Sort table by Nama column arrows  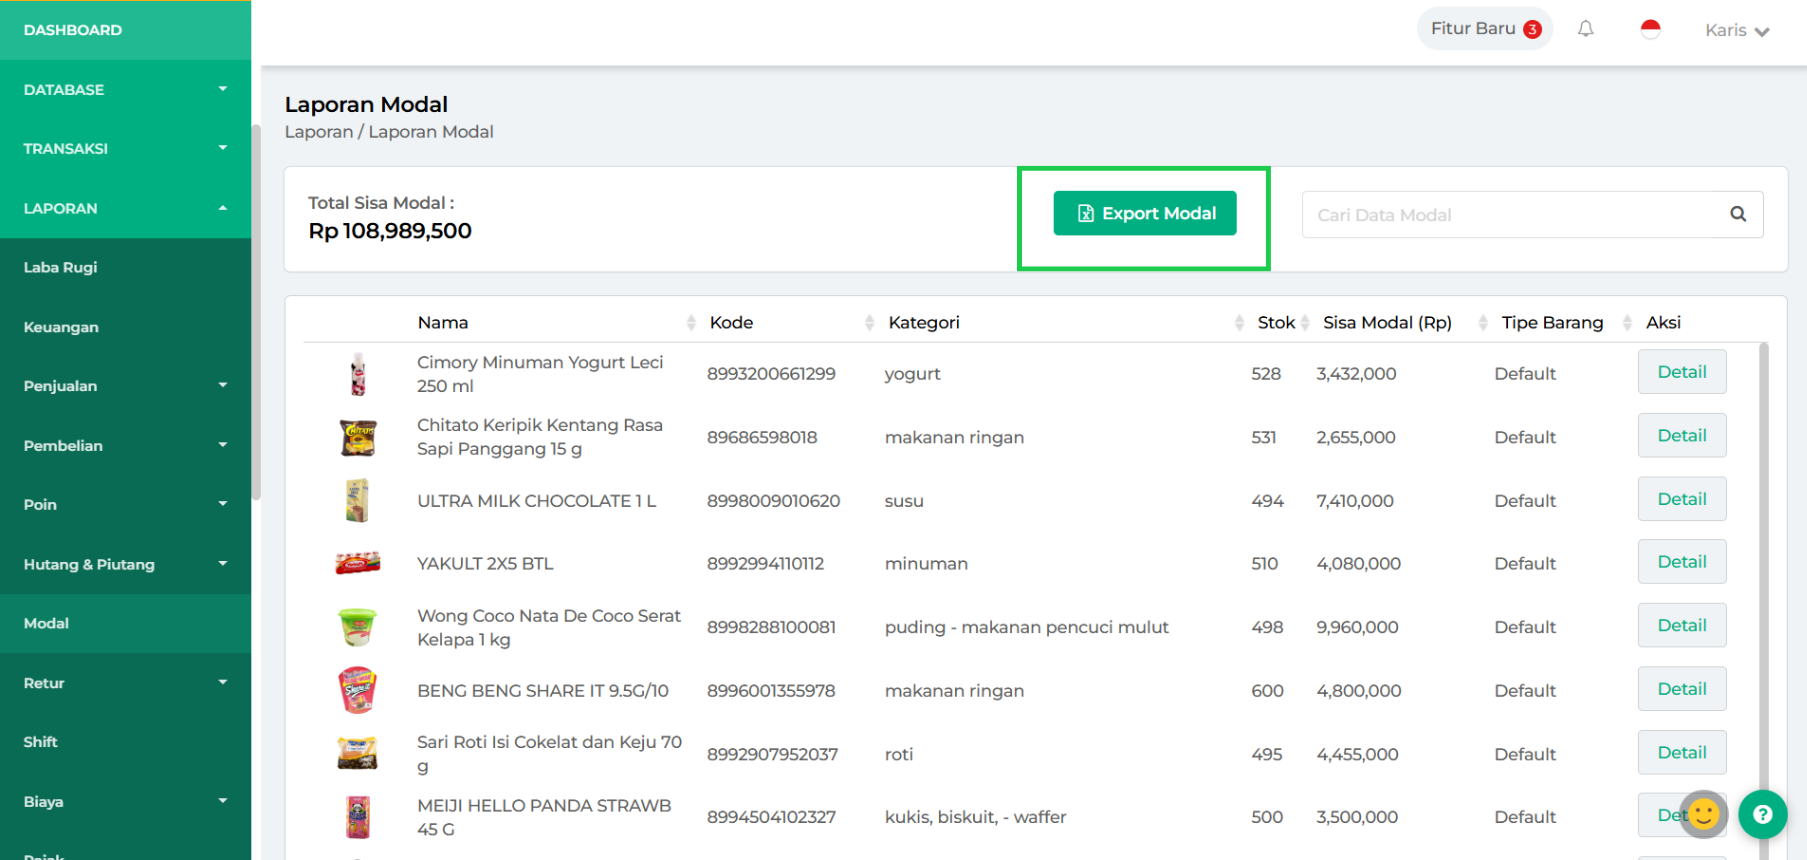(x=691, y=322)
